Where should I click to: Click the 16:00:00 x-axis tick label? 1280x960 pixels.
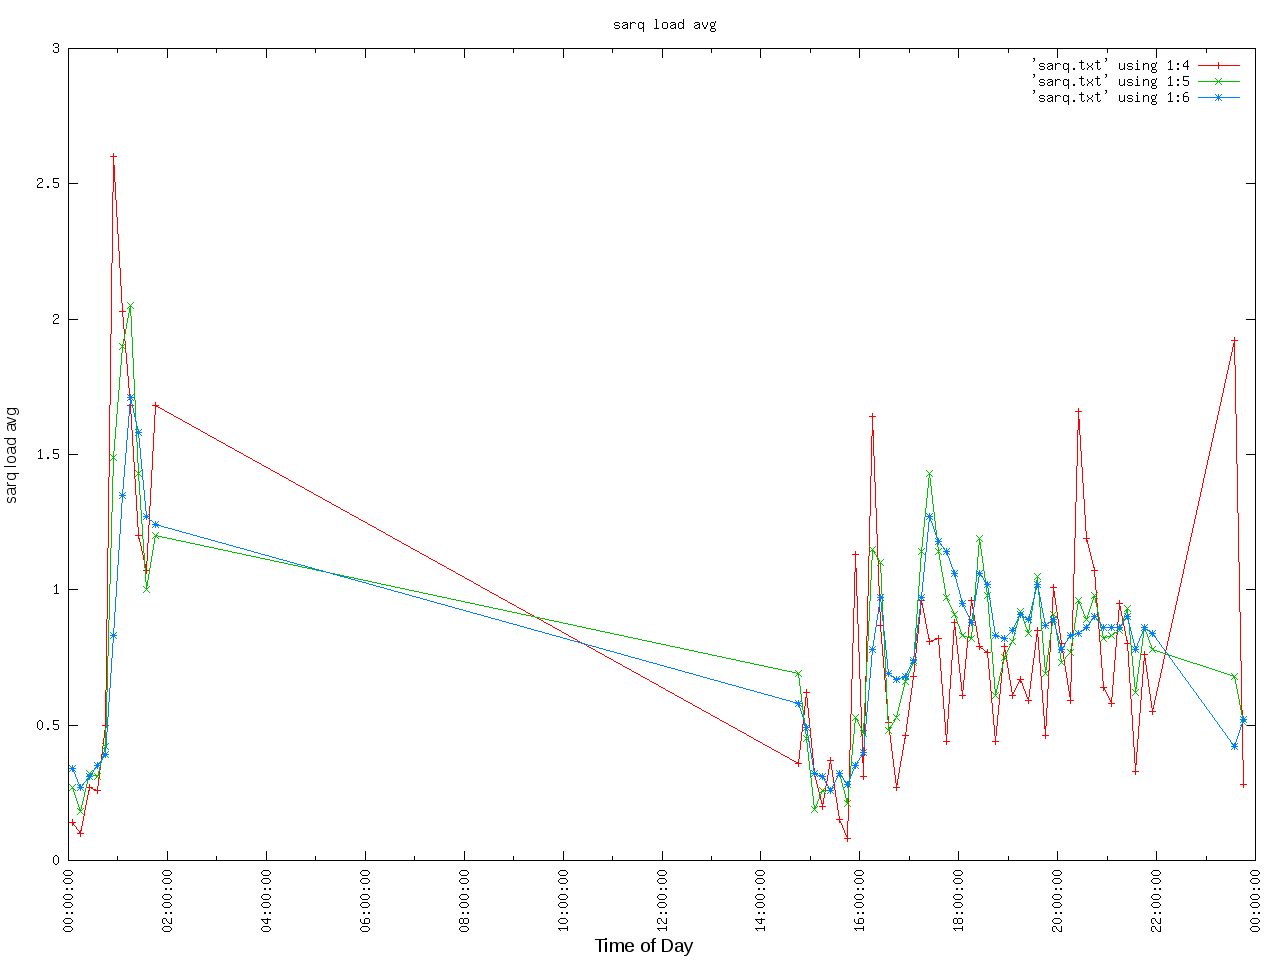click(860, 900)
